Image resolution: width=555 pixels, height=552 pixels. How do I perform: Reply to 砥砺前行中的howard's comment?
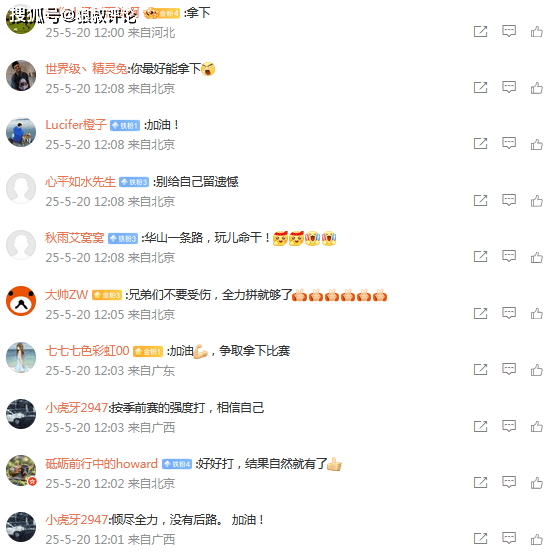[x=509, y=482]
